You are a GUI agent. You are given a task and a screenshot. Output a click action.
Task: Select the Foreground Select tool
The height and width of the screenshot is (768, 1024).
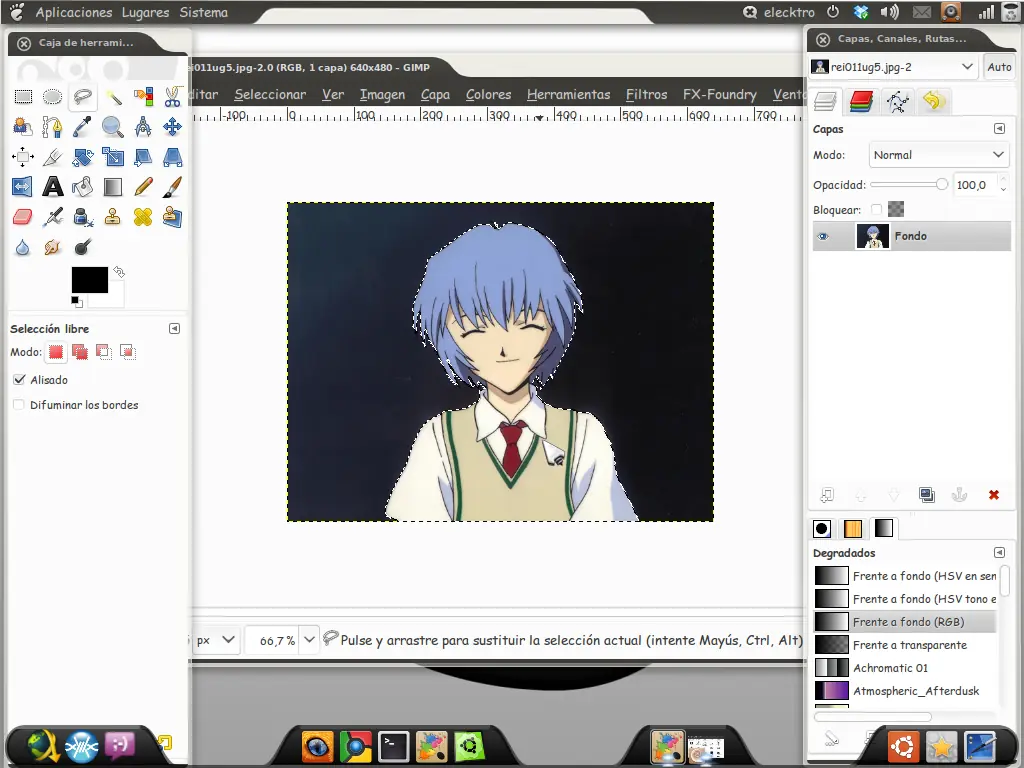click(23, 127)
